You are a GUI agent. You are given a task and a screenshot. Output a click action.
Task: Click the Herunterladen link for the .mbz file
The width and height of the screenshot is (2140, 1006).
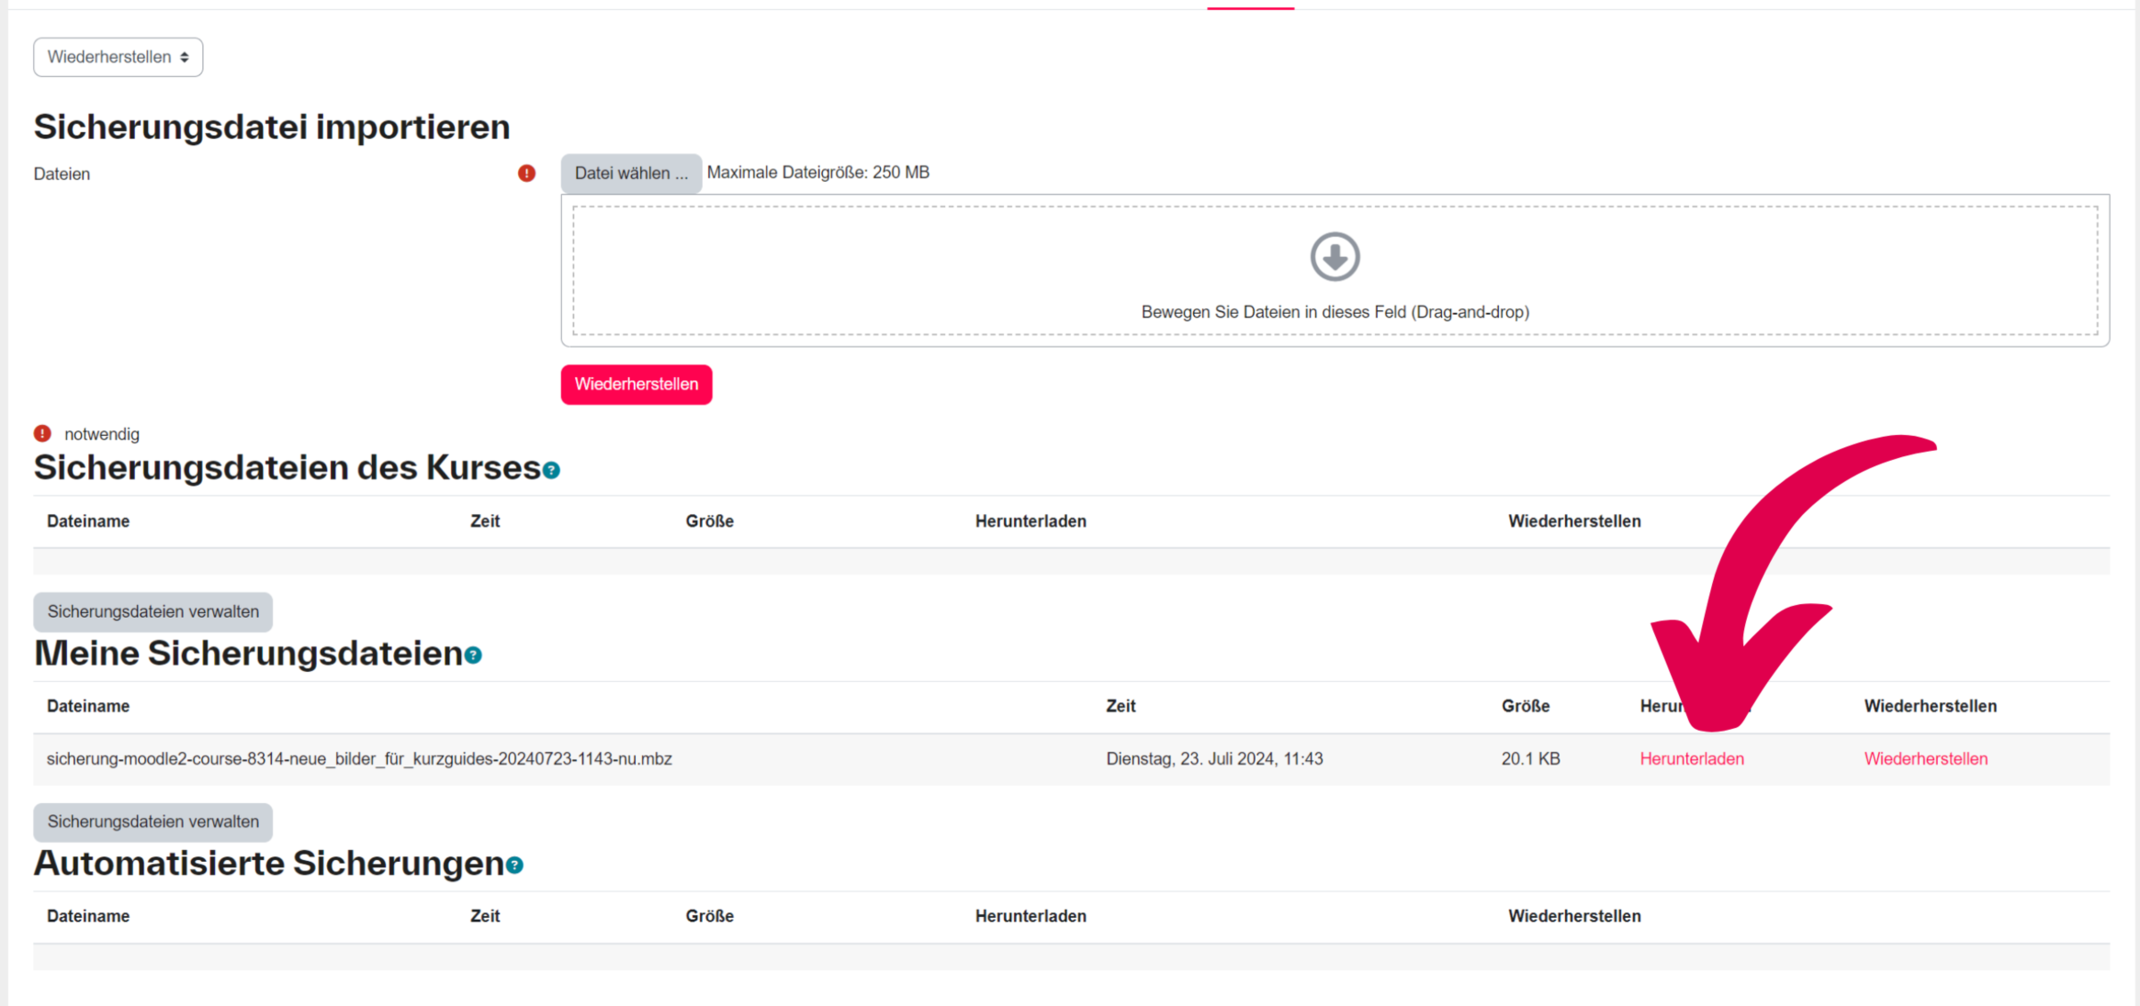tap(1691, 759)
